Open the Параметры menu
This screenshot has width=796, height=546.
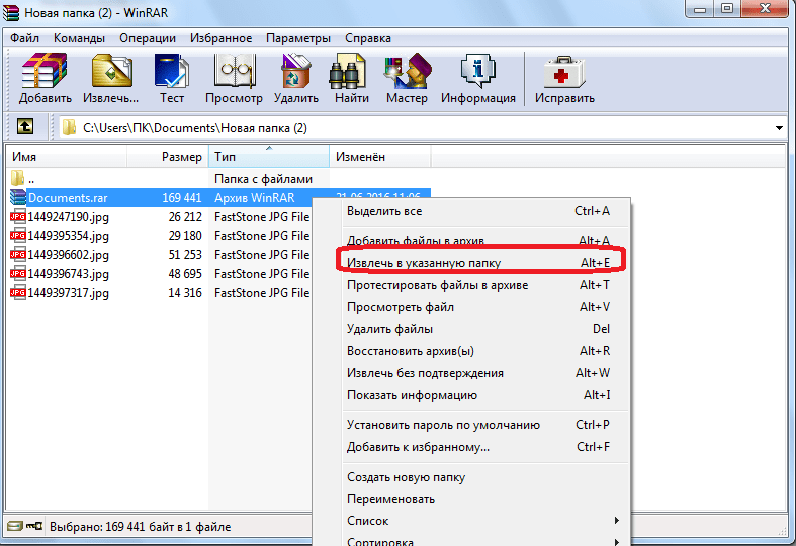[298, 38]
